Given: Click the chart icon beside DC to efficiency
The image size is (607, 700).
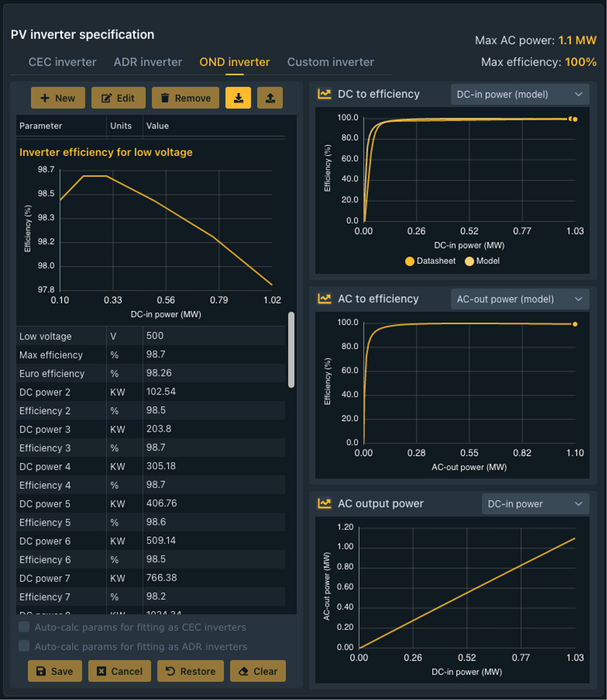Looking at the screenshot, I should click(x=325, y=94).
